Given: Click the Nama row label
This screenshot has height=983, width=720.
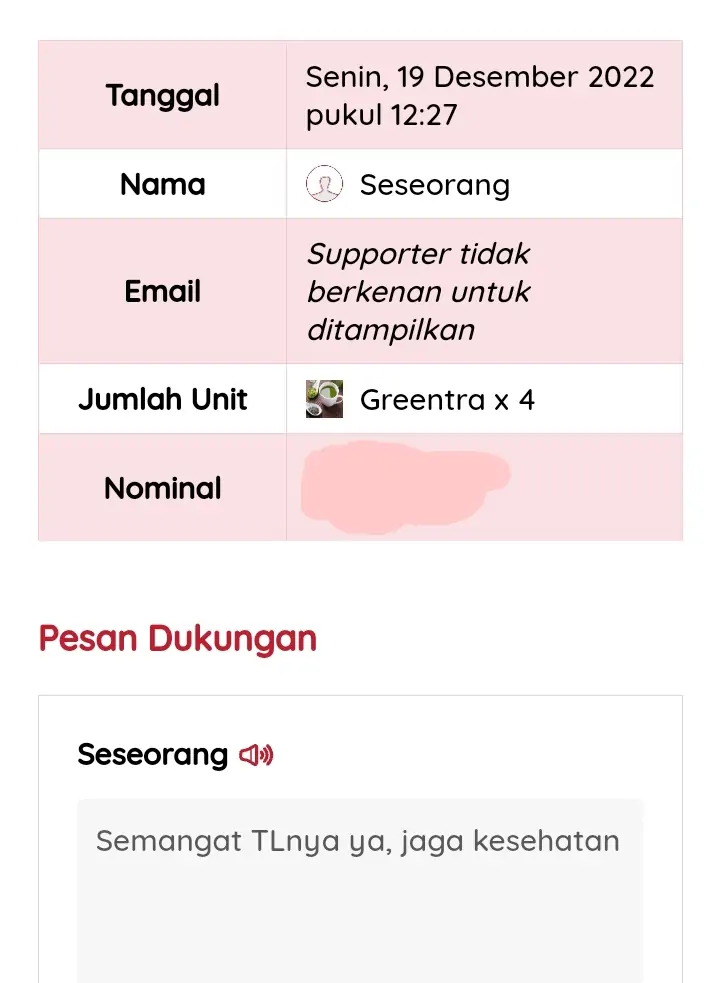Looking at the screenshot, I should [162, 184].
